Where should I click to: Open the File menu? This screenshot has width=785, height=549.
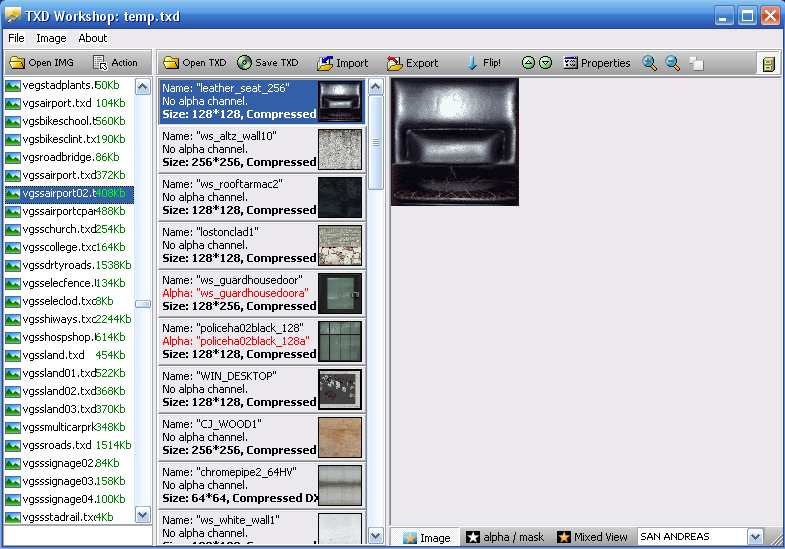(x=16, y=38)
